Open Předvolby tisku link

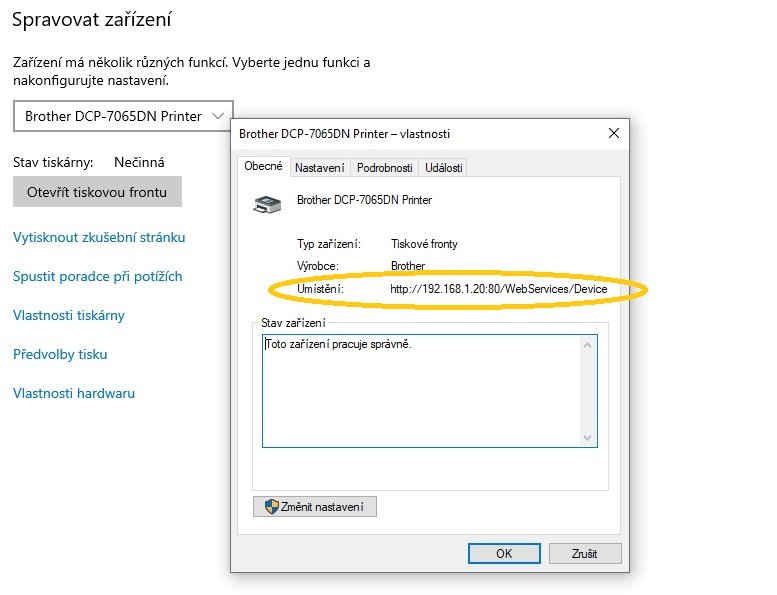coord(60,354)
